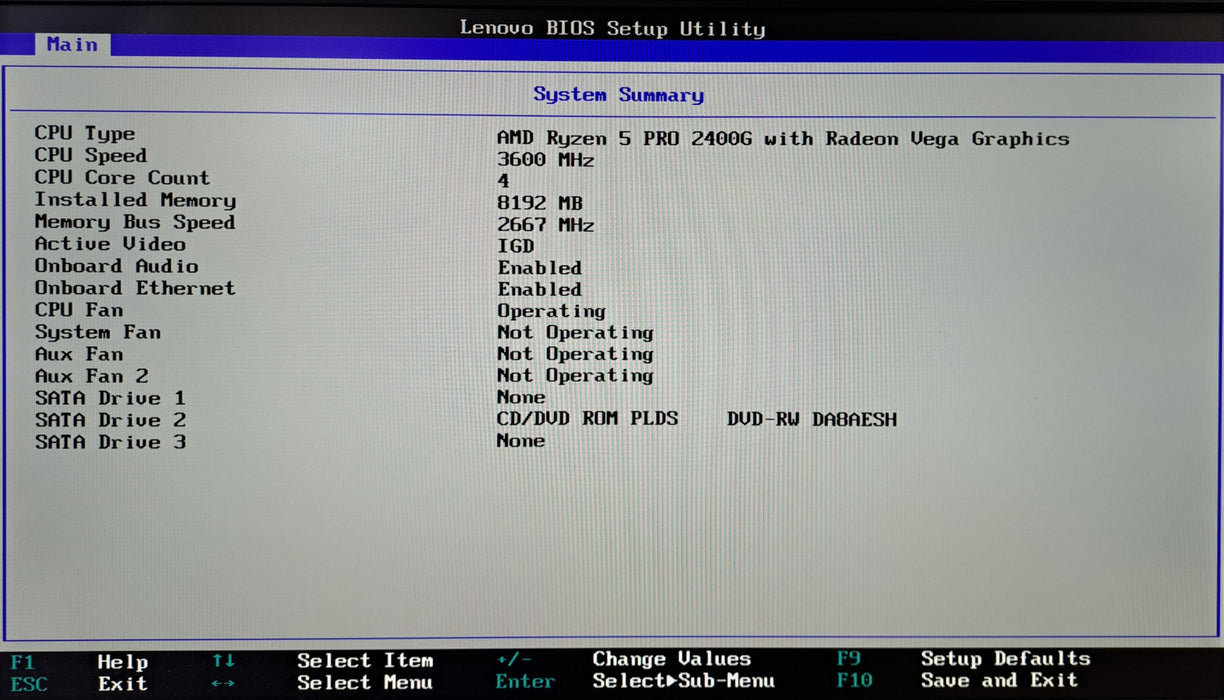The image size is (1224, 700).
Task: Click the DVD-RW DA8AESH model text
Action: [x=812, y=420]
